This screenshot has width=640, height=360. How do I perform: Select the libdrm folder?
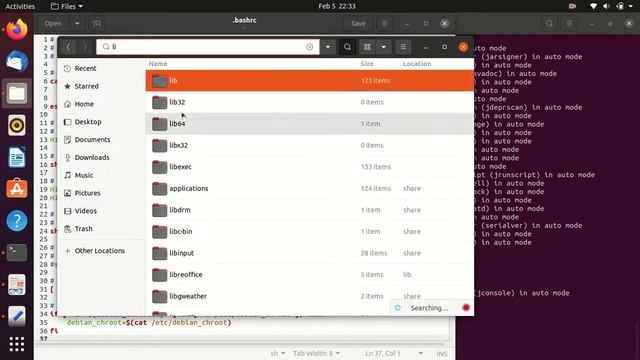pyautogui.click(x=309, y=210)
